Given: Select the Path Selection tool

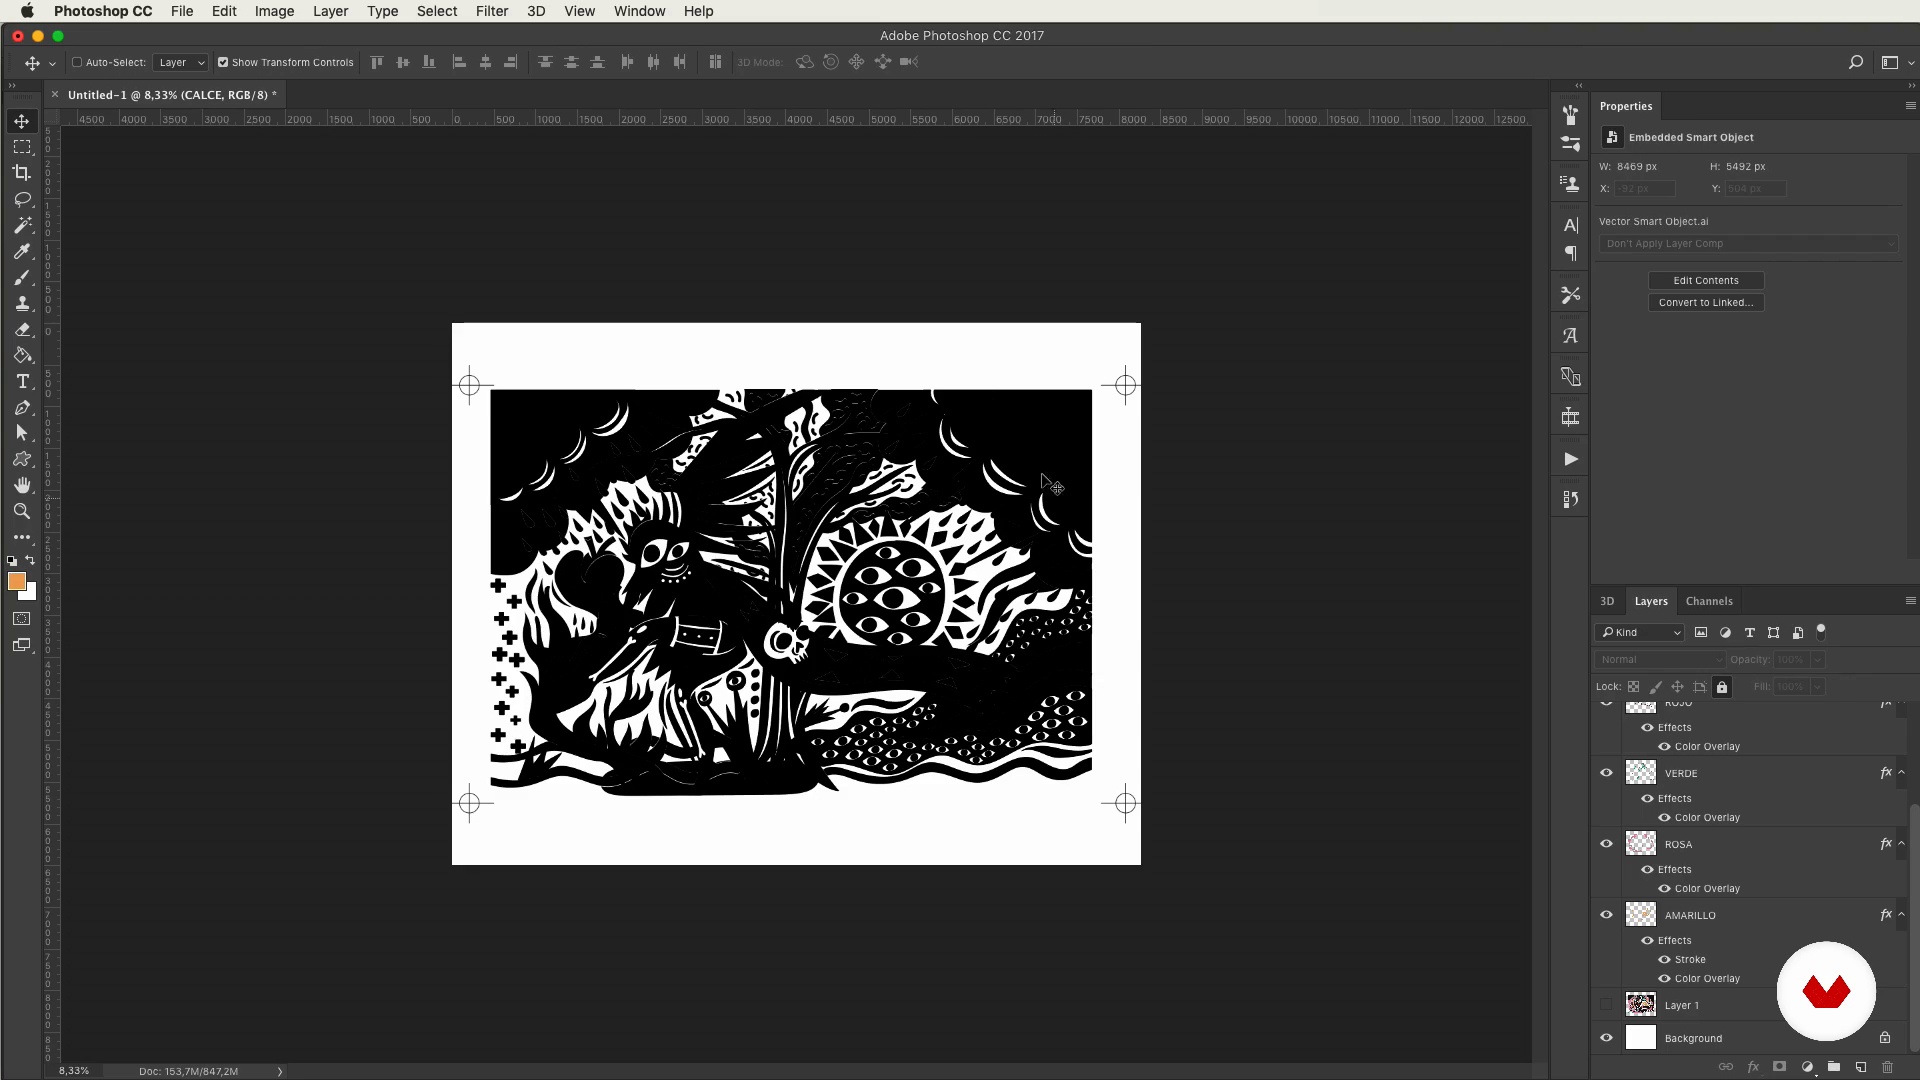Looking at the screenshot, I should point(22,433).
